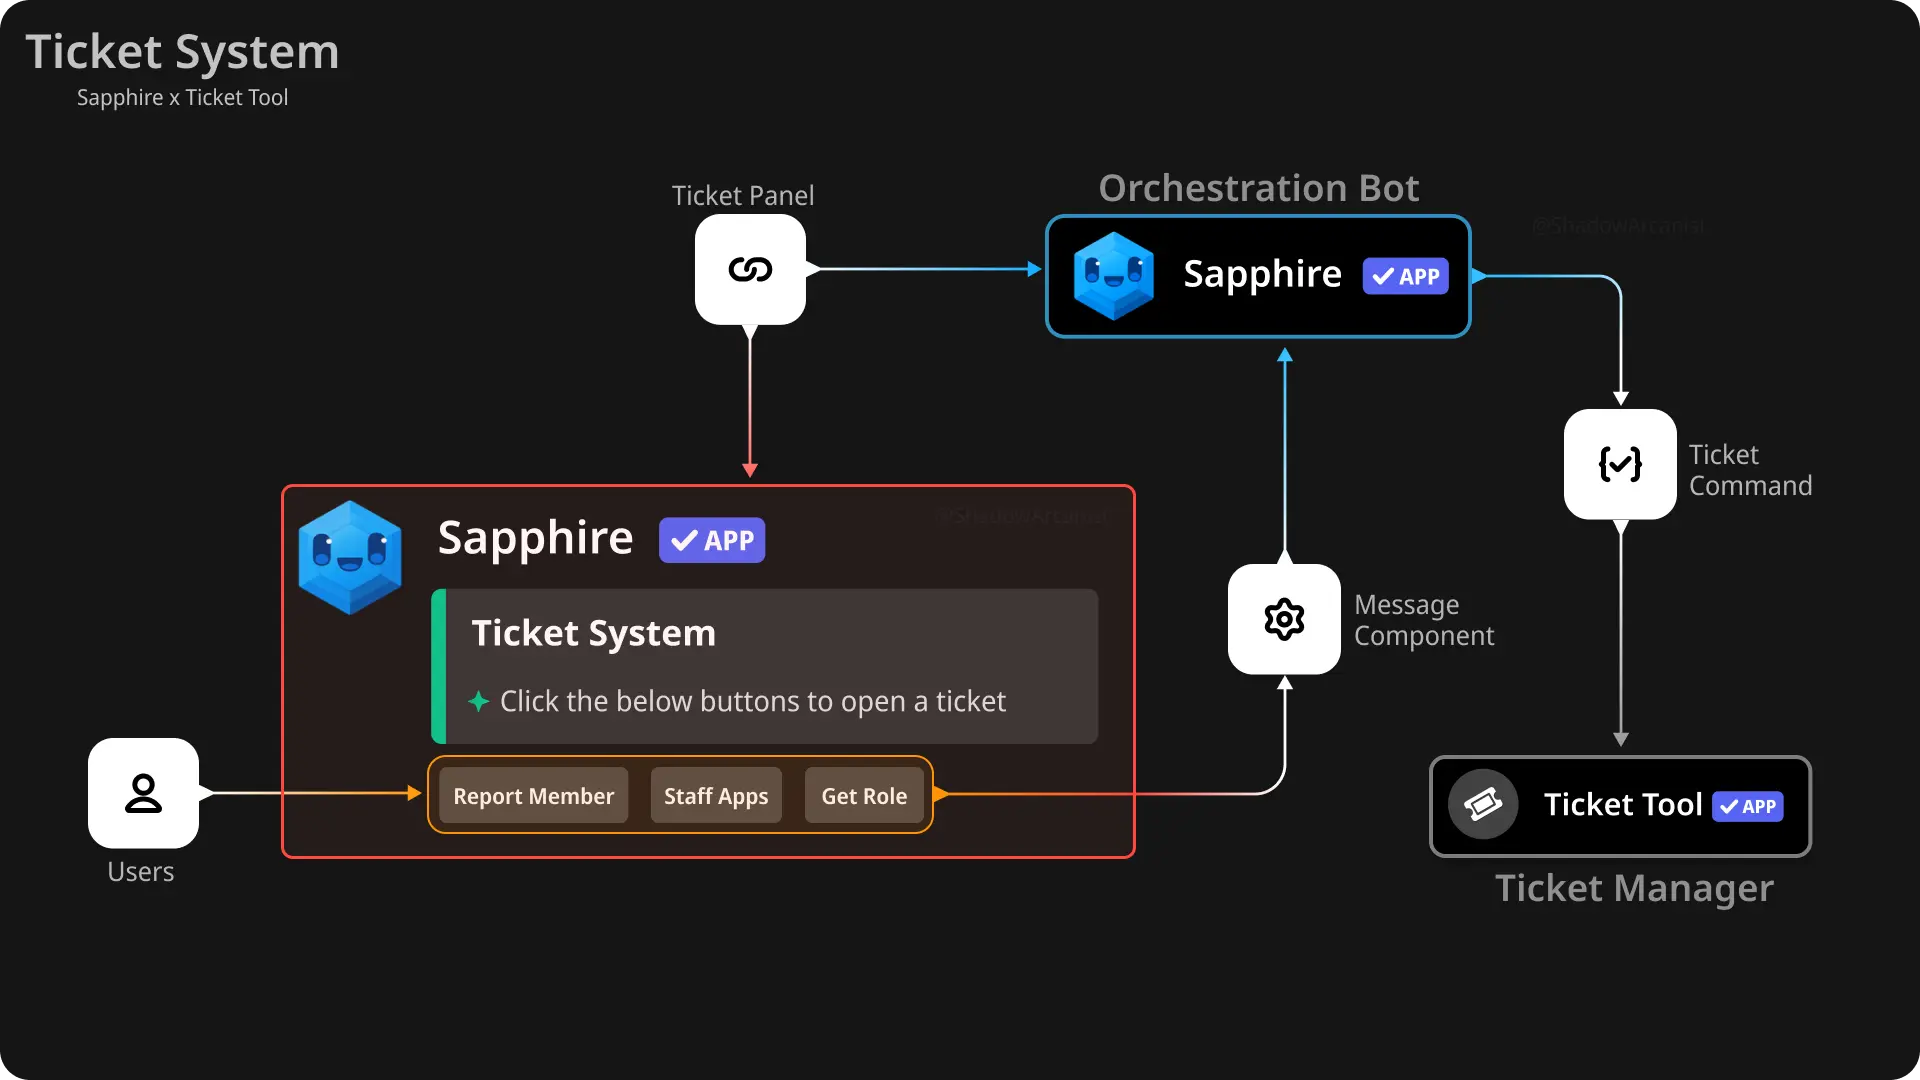
Task: Click the large Sapphire avatar in message panel
Action: point(350,557)
